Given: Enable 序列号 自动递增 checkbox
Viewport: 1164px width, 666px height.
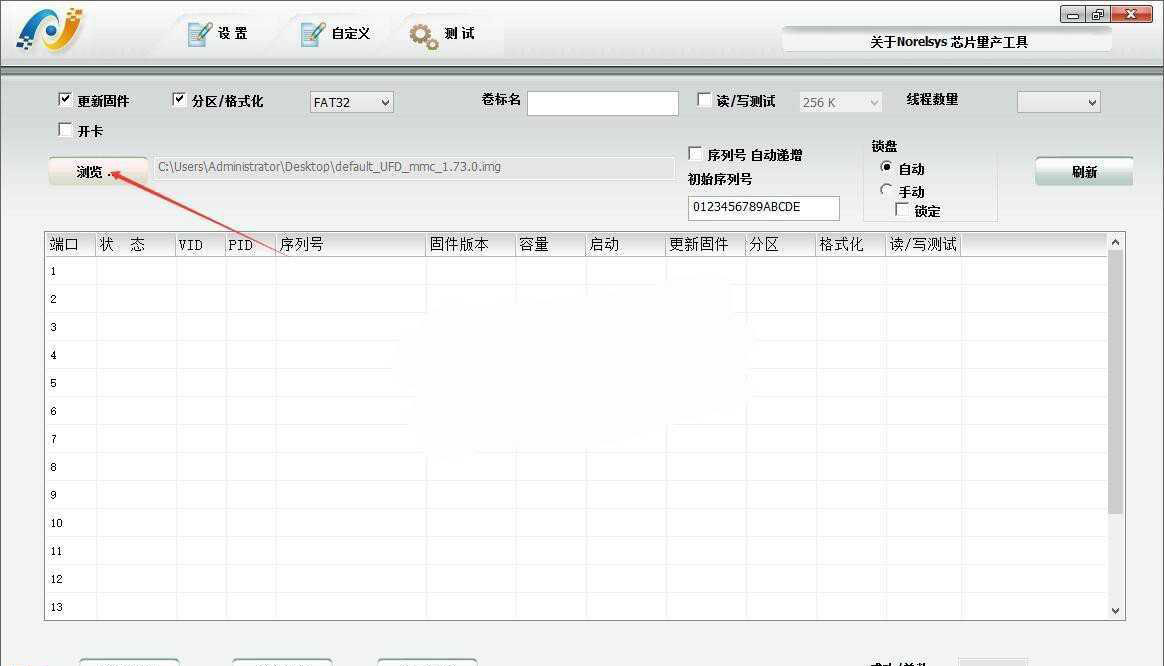Looking at the screenshot, I should [696, 154].
